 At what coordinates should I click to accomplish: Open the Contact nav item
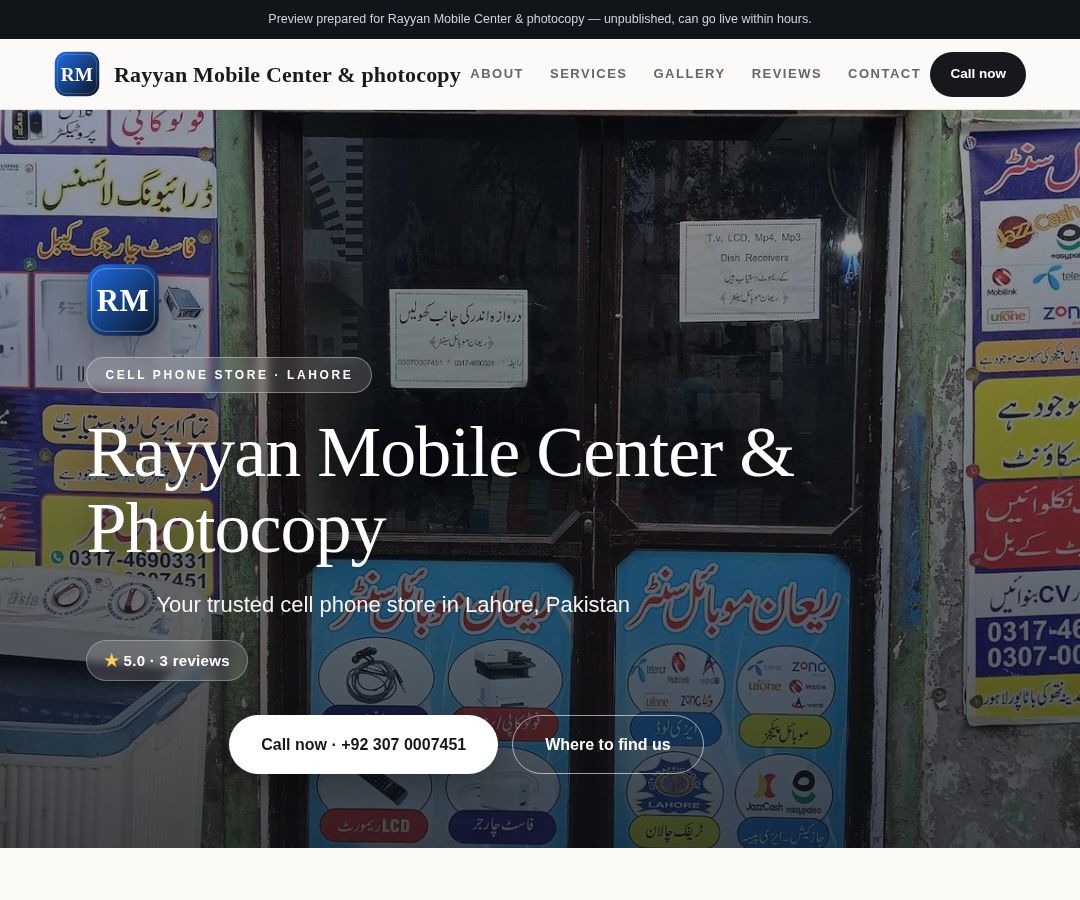(x=884, y=74)
